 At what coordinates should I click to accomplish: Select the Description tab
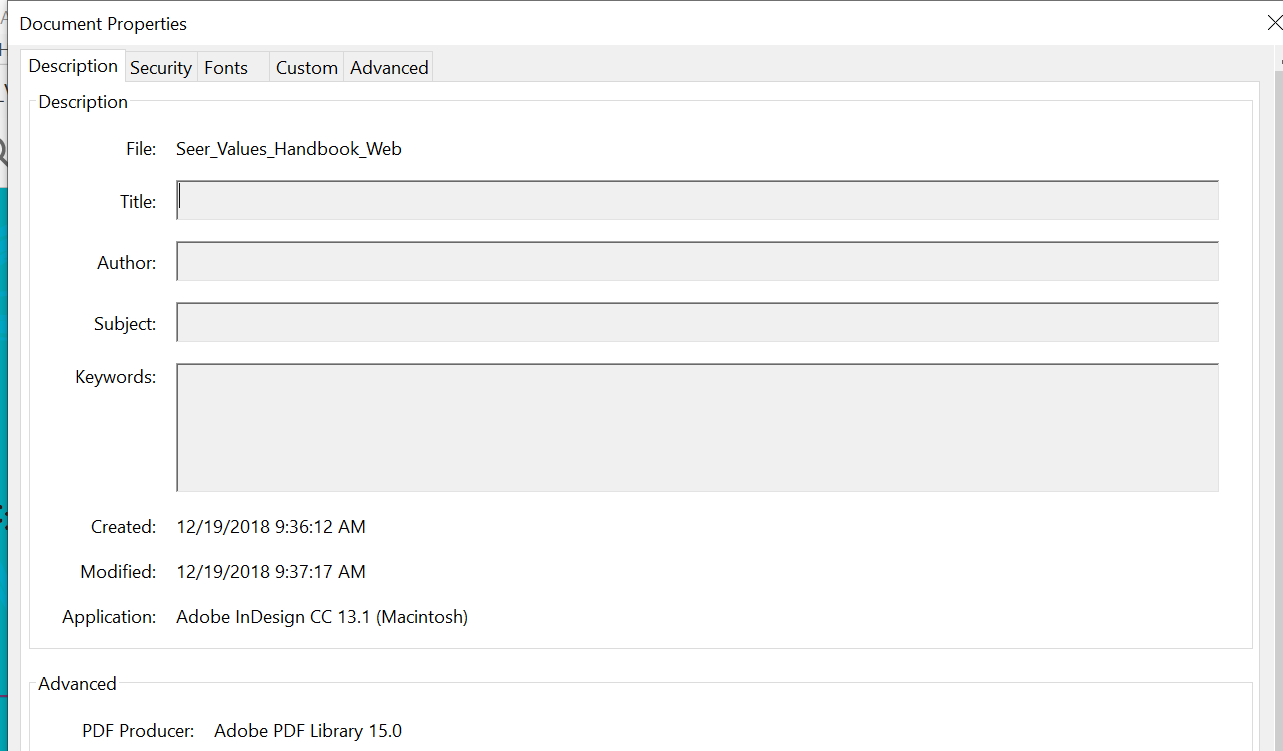pos(73,66)
